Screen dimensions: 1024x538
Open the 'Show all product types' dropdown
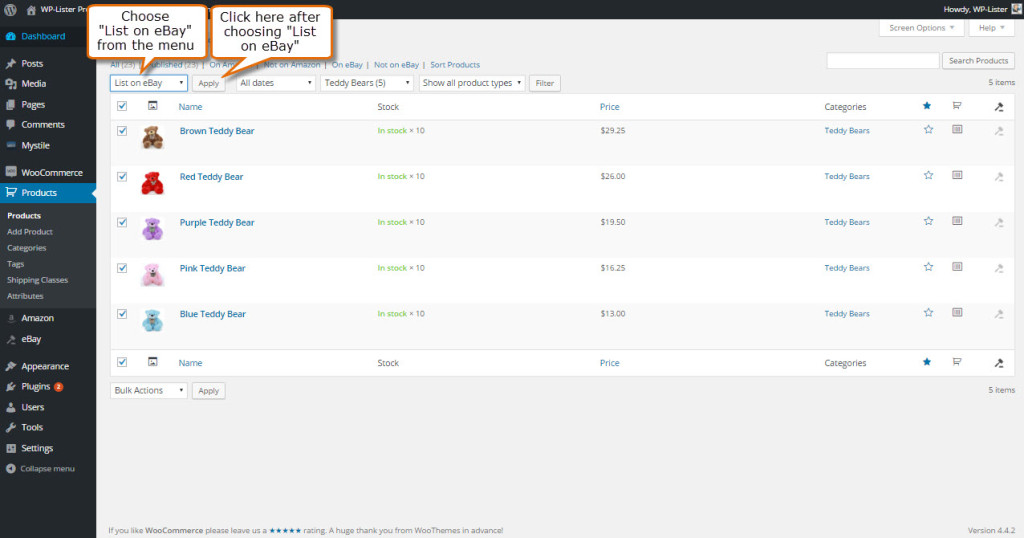click(x=472, y=83)
